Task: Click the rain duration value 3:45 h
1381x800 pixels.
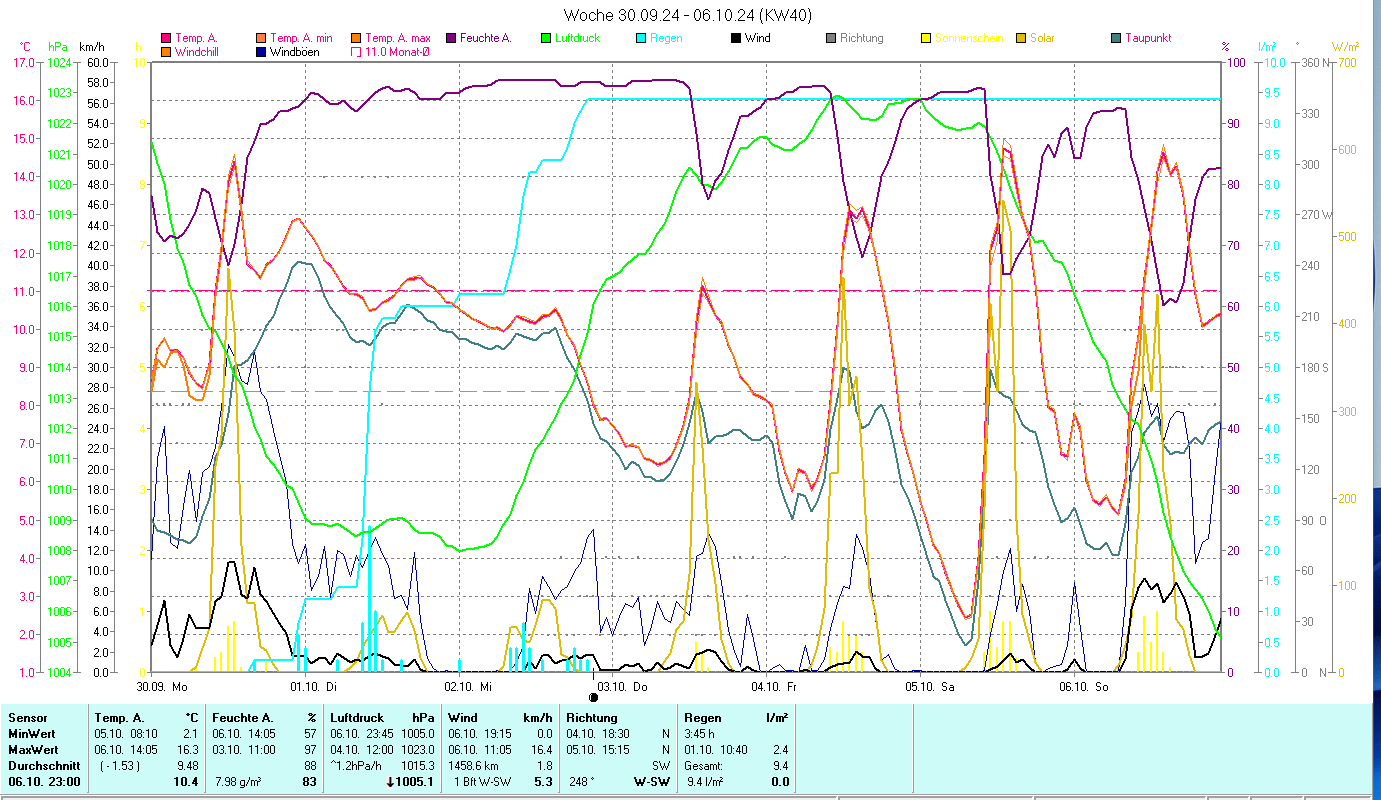Action: coord(701,734)
